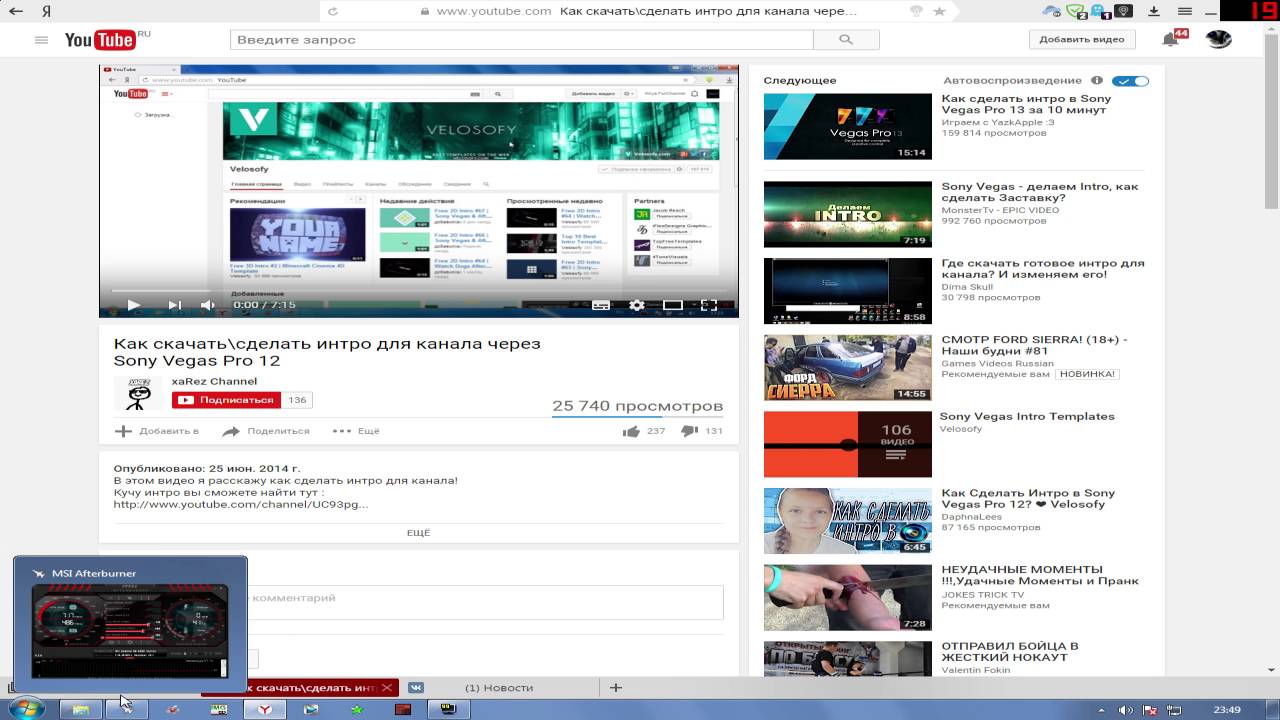Viewport: 1280px width, 720px height.
Task: Open thumbnail of Vegas Pro 13 video 15:14
Action: (x=847, y=126)
